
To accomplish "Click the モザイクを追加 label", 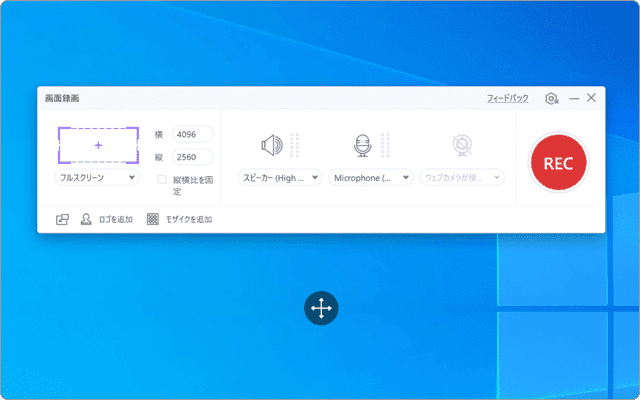I will [x=189, y=220].
